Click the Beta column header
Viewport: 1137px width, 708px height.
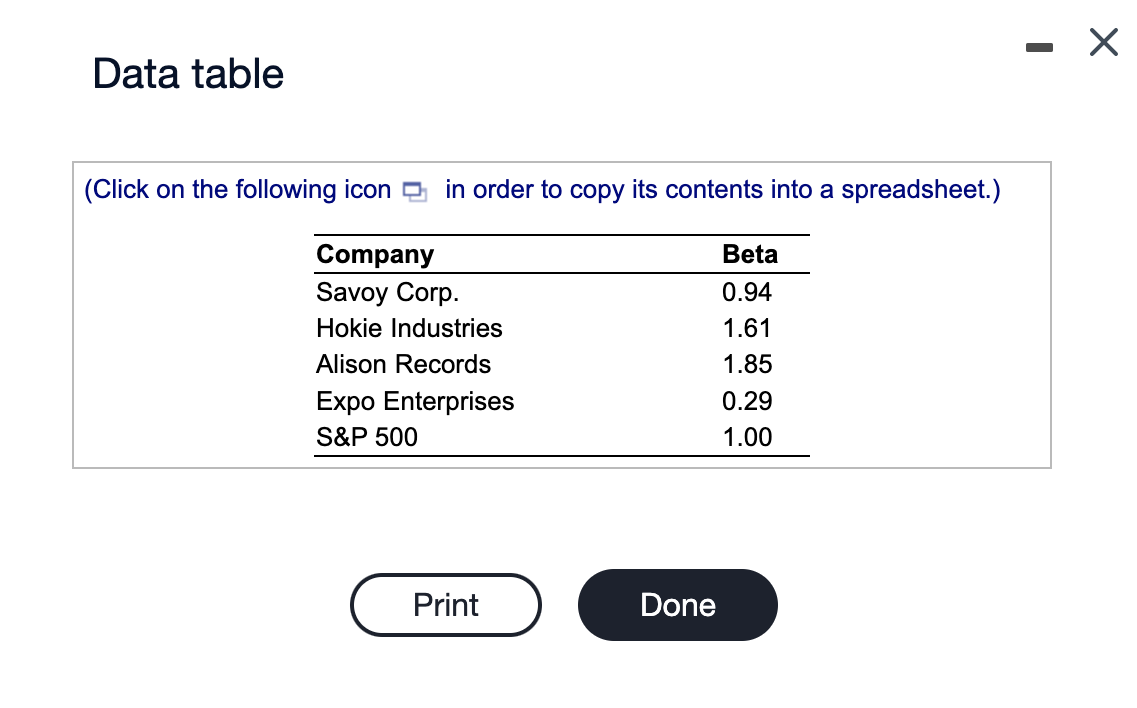pos(749,254)
